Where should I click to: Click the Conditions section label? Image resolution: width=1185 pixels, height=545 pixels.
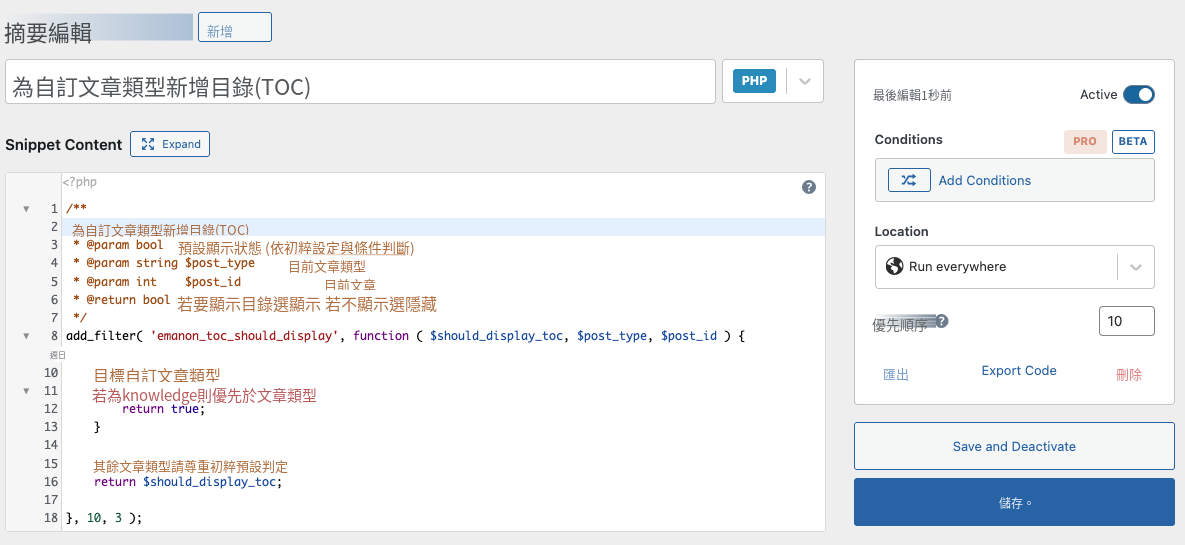[908, 139]
